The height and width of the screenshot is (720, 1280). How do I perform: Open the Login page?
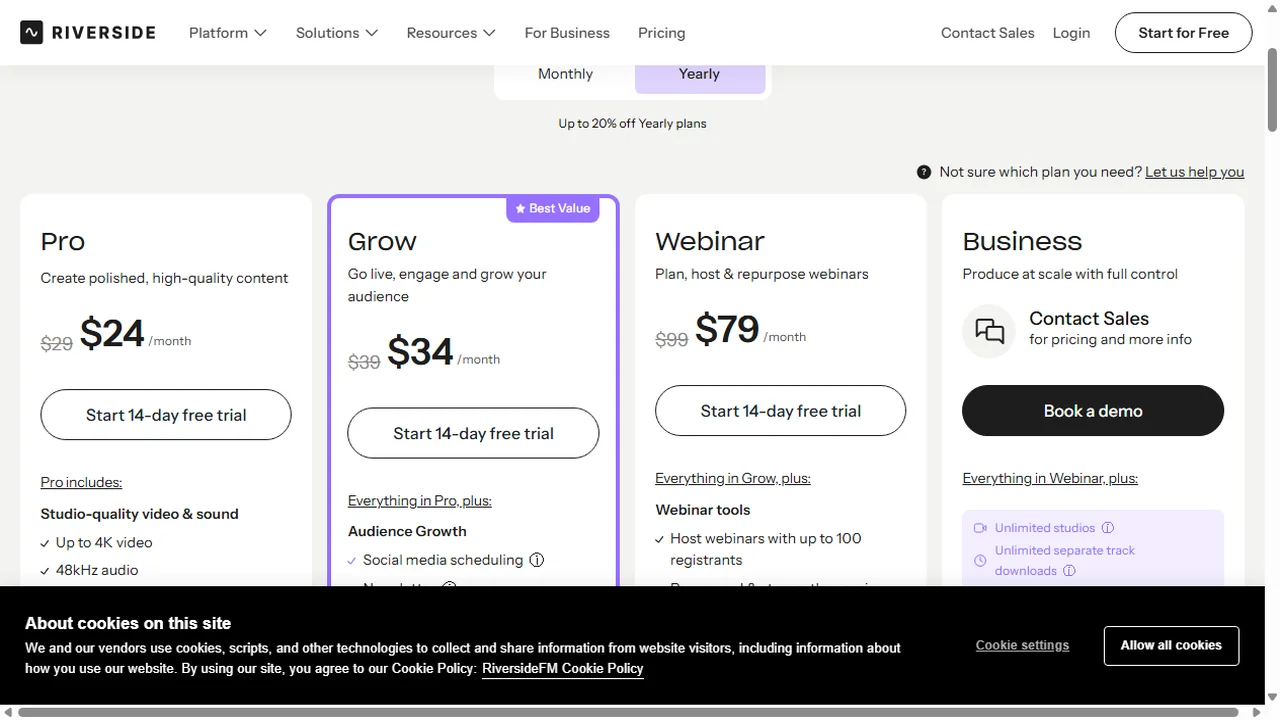point(1071,33)
